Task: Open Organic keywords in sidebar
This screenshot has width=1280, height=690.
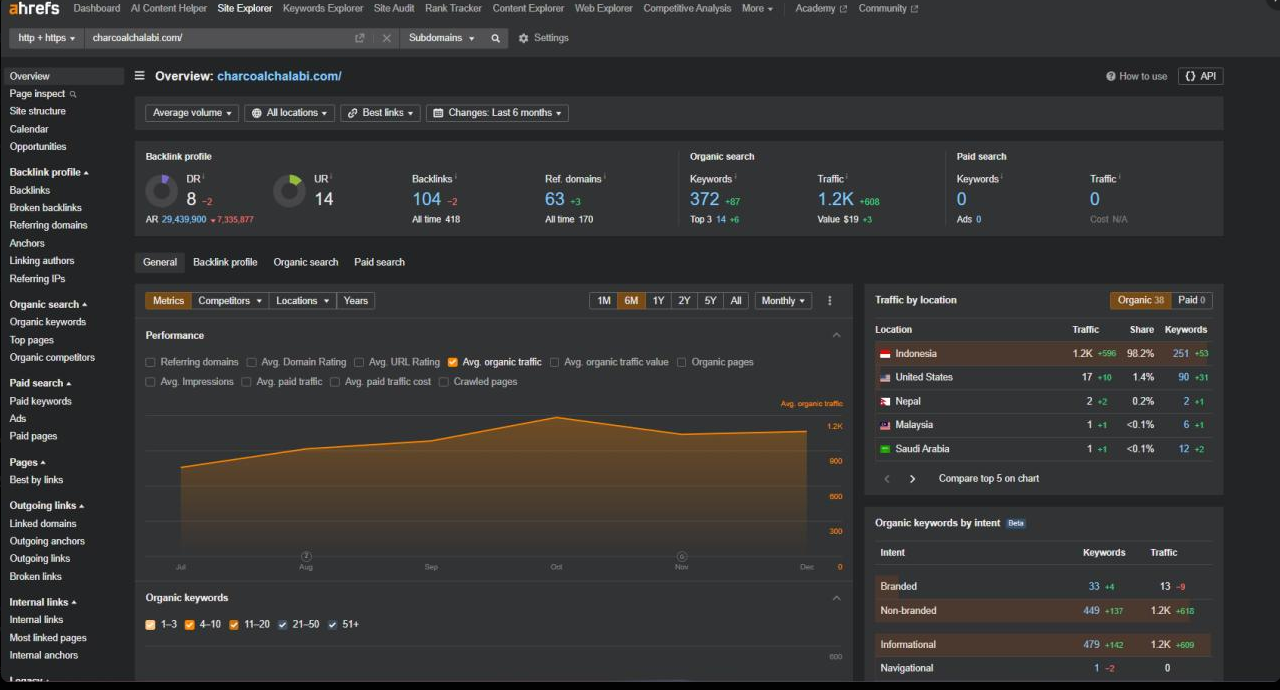Action: click(48, 322)
